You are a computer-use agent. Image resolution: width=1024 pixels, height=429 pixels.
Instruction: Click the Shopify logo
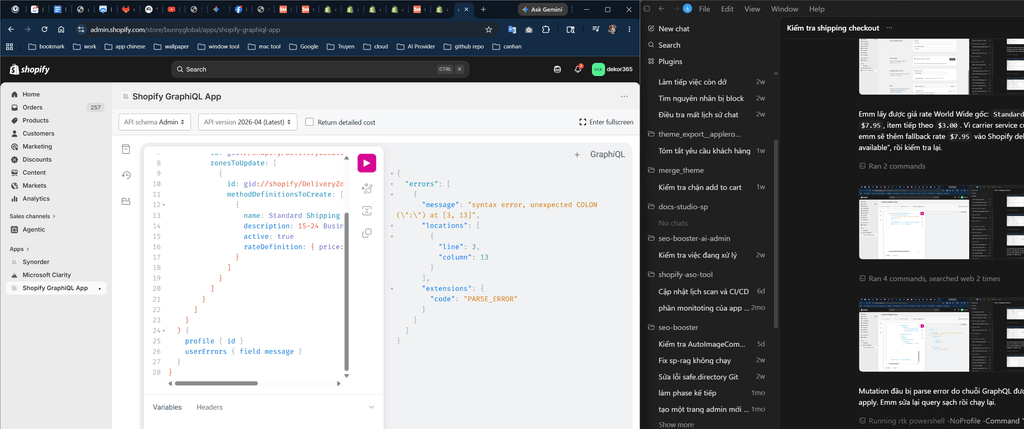point(29,69)
